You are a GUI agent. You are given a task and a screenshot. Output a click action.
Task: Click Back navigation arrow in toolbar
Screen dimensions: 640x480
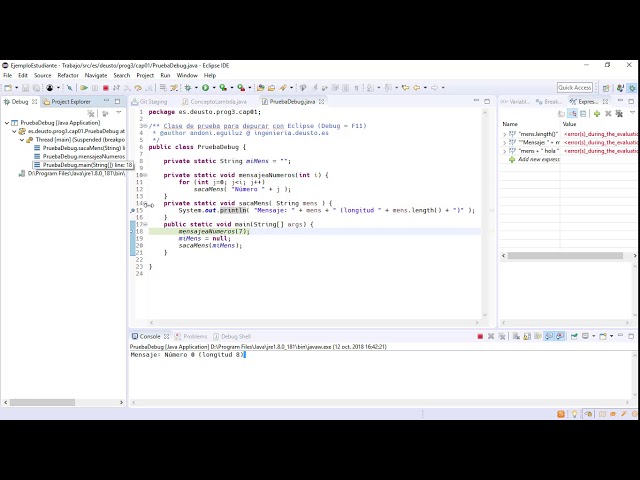(416, 88)
